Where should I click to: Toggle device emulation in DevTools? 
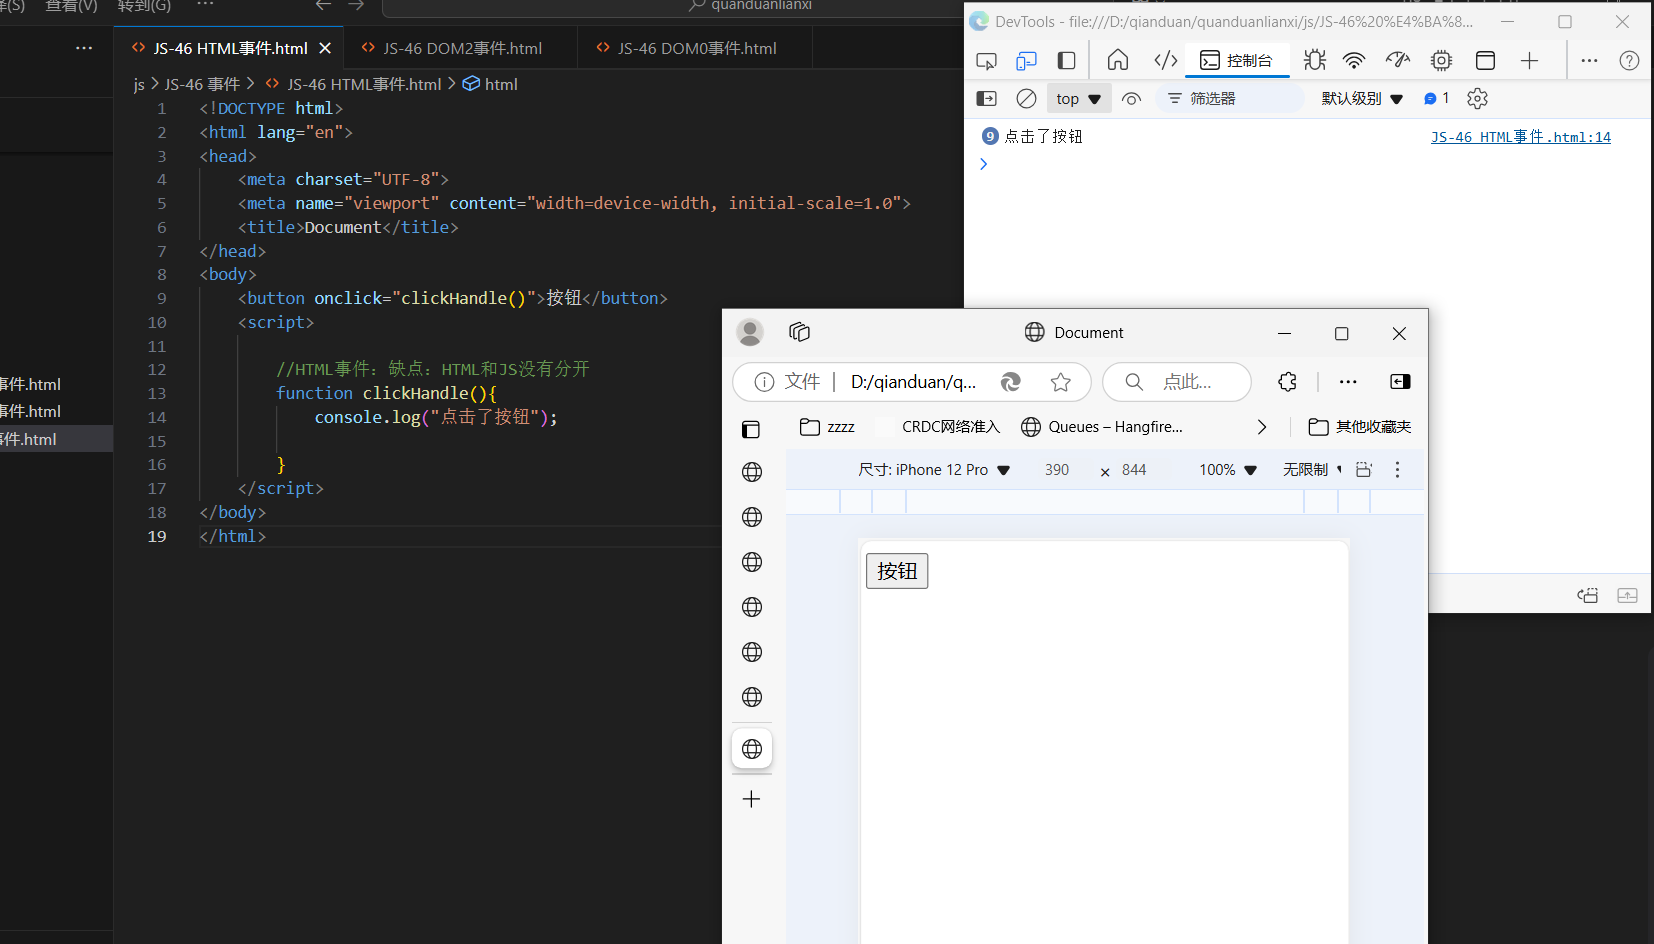click(1026, 61)
